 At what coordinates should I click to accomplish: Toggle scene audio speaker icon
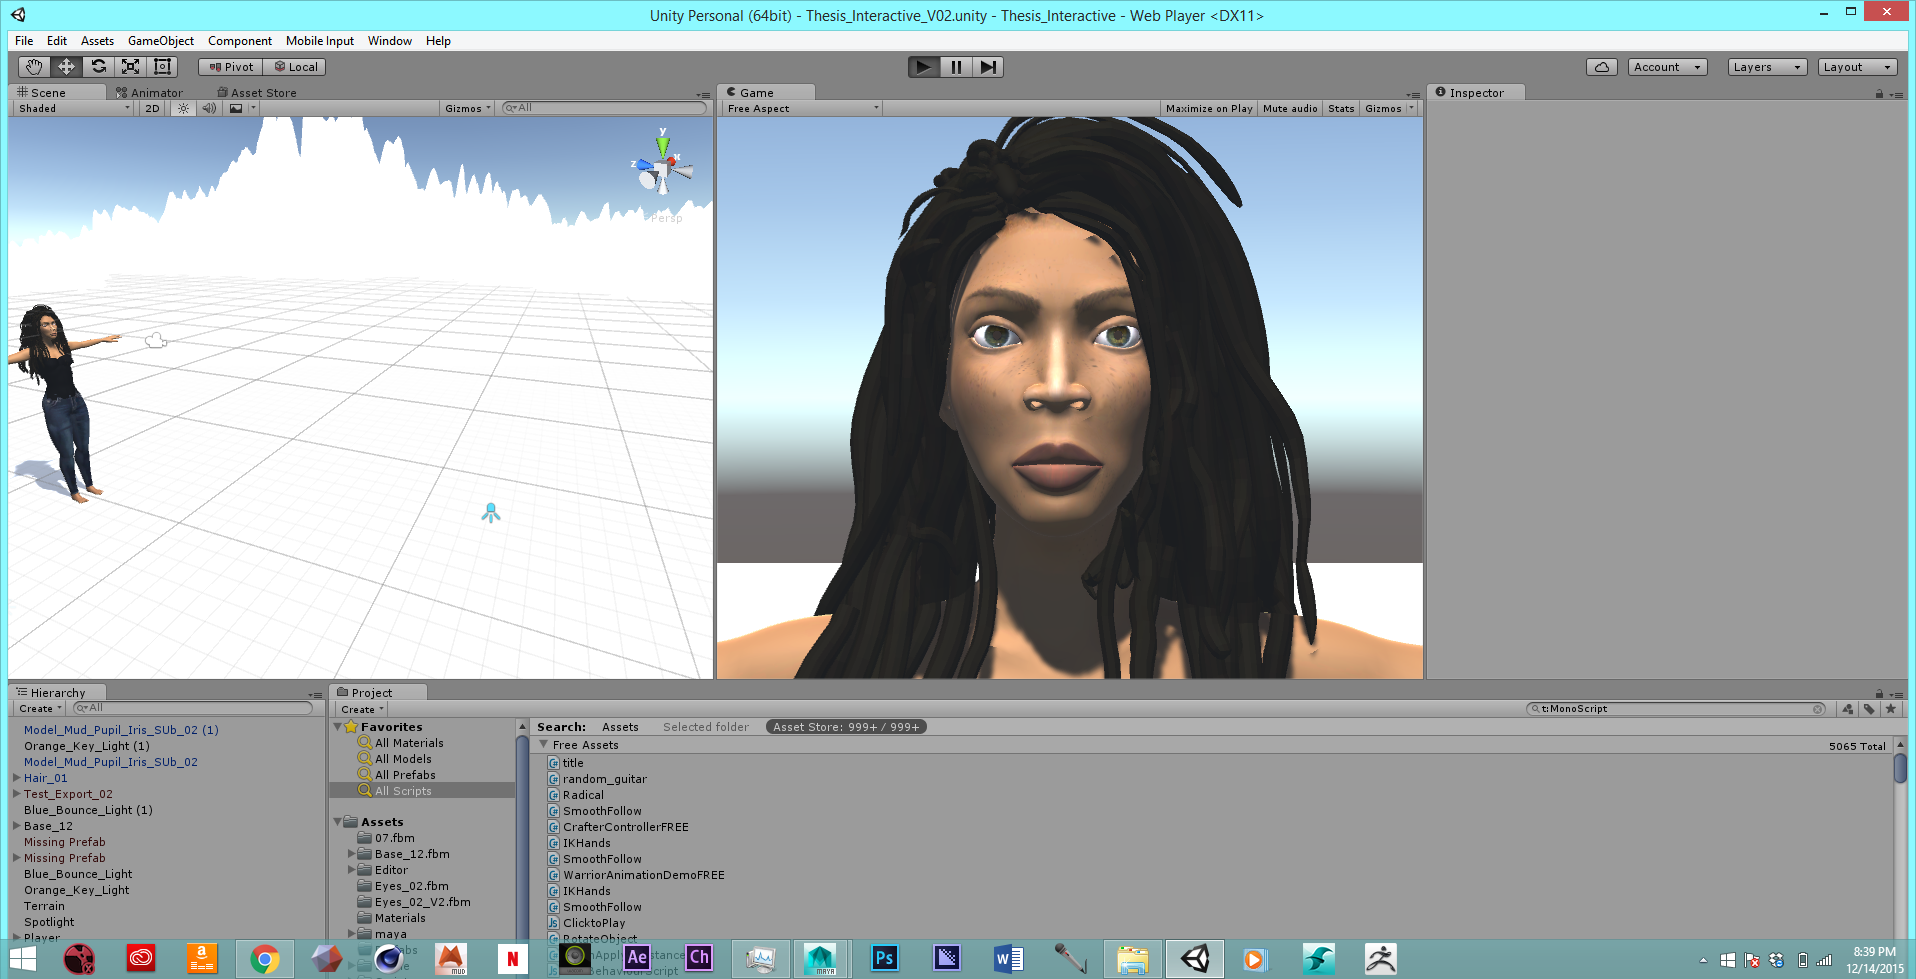point(209,108)
